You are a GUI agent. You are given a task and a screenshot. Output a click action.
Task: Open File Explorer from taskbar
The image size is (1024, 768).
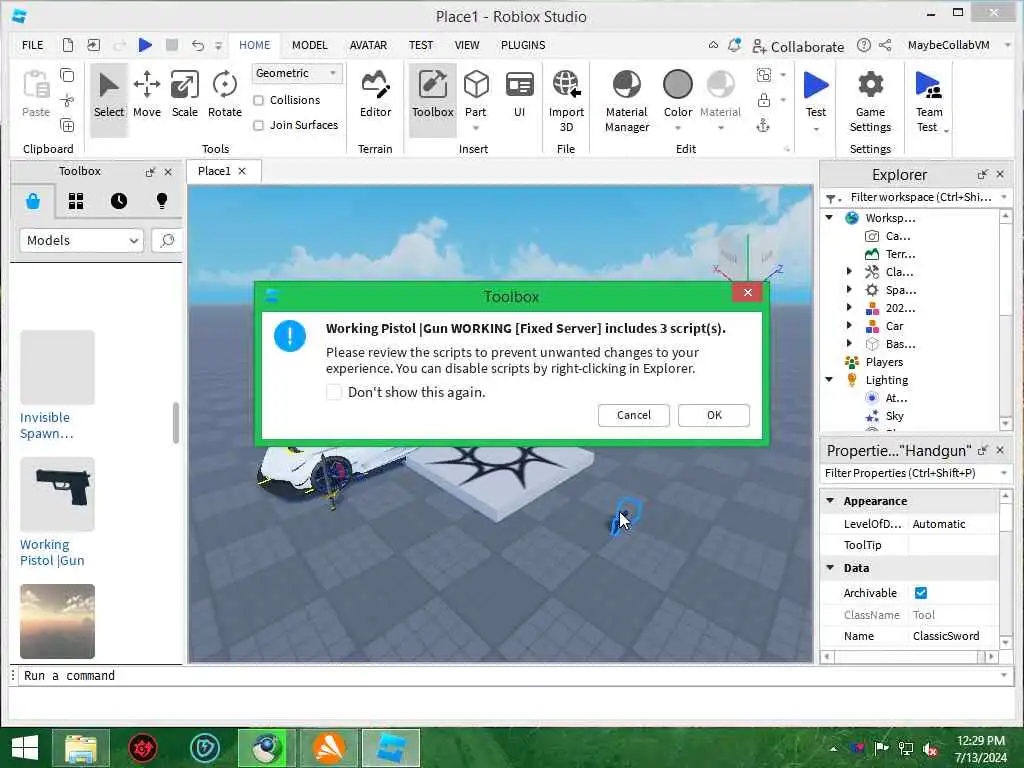point(81,748)
